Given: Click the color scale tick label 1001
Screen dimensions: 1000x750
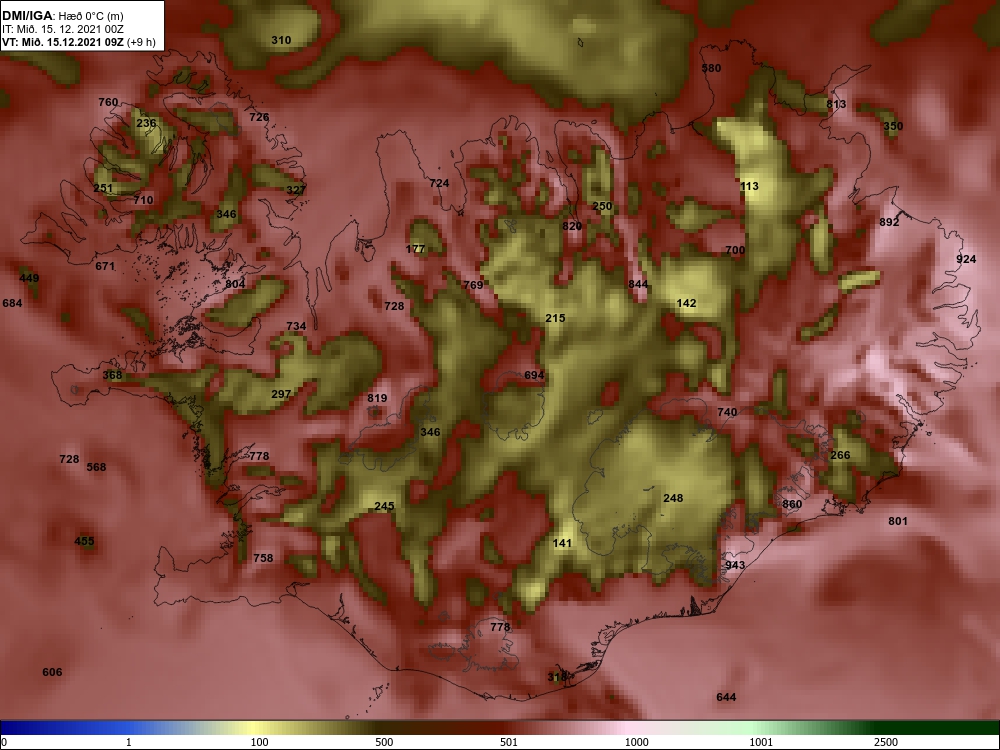Looking at the screenshot, I should (761, 742).
